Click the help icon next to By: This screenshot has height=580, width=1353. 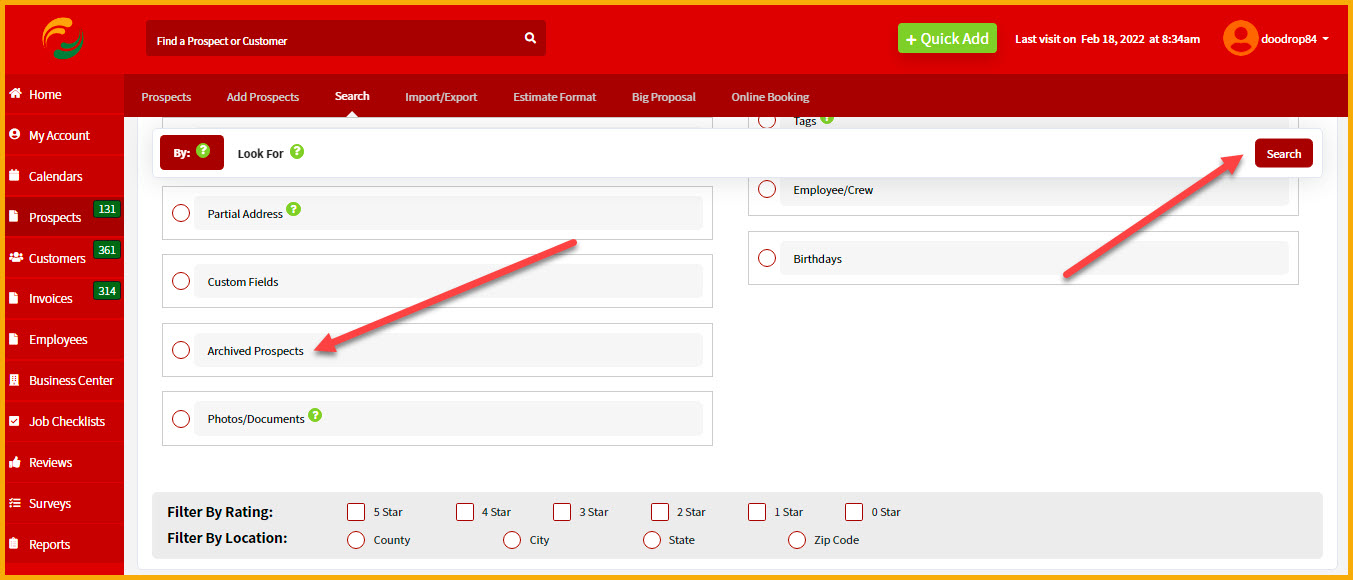pyautogui.click(x=203, y=152)
